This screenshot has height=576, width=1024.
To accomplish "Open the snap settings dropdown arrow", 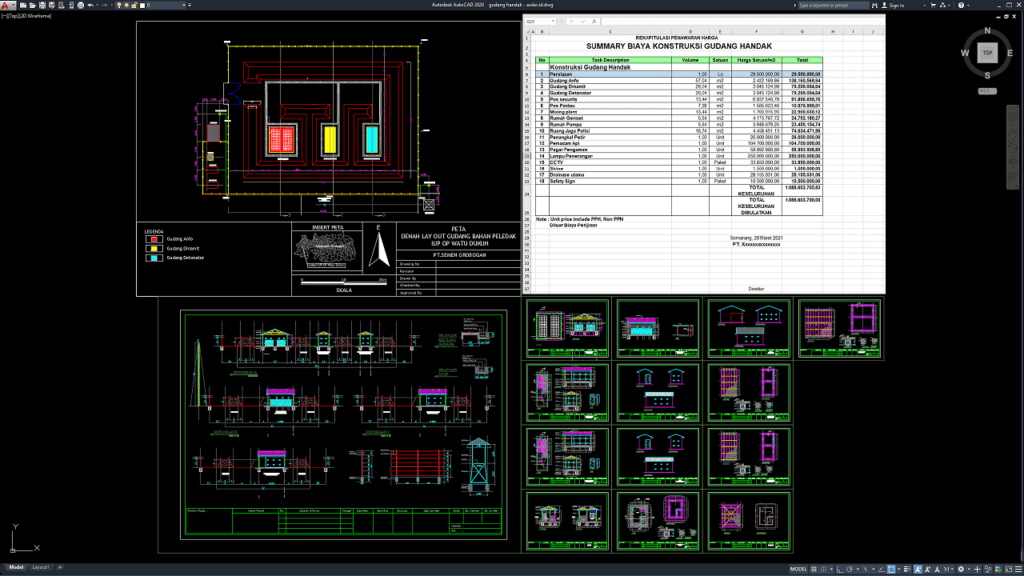I will click(830, 568).
